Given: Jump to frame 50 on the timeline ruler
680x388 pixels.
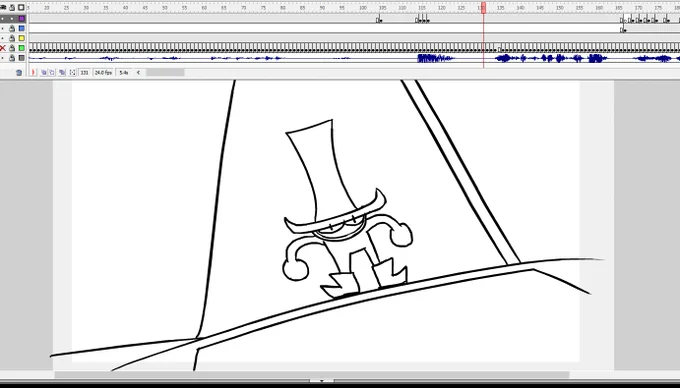Looking at the screenshot, I should click(x=165, y=8).
